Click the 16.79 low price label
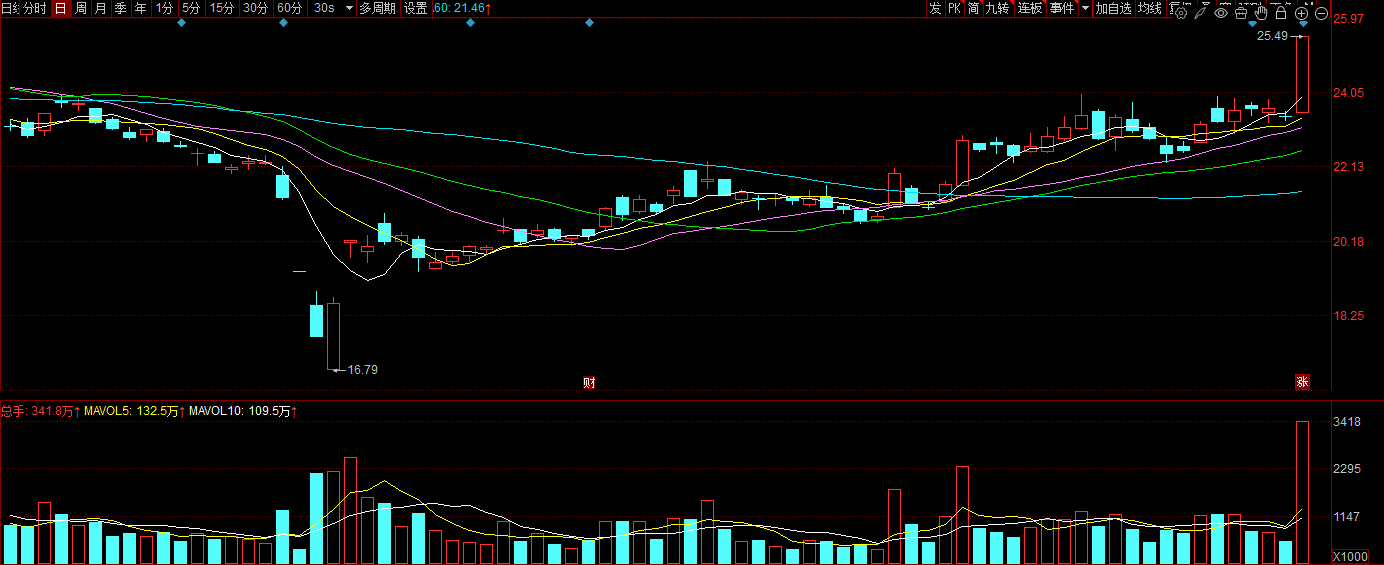This screenshot has width=1384, height=565. coord(362,370)
